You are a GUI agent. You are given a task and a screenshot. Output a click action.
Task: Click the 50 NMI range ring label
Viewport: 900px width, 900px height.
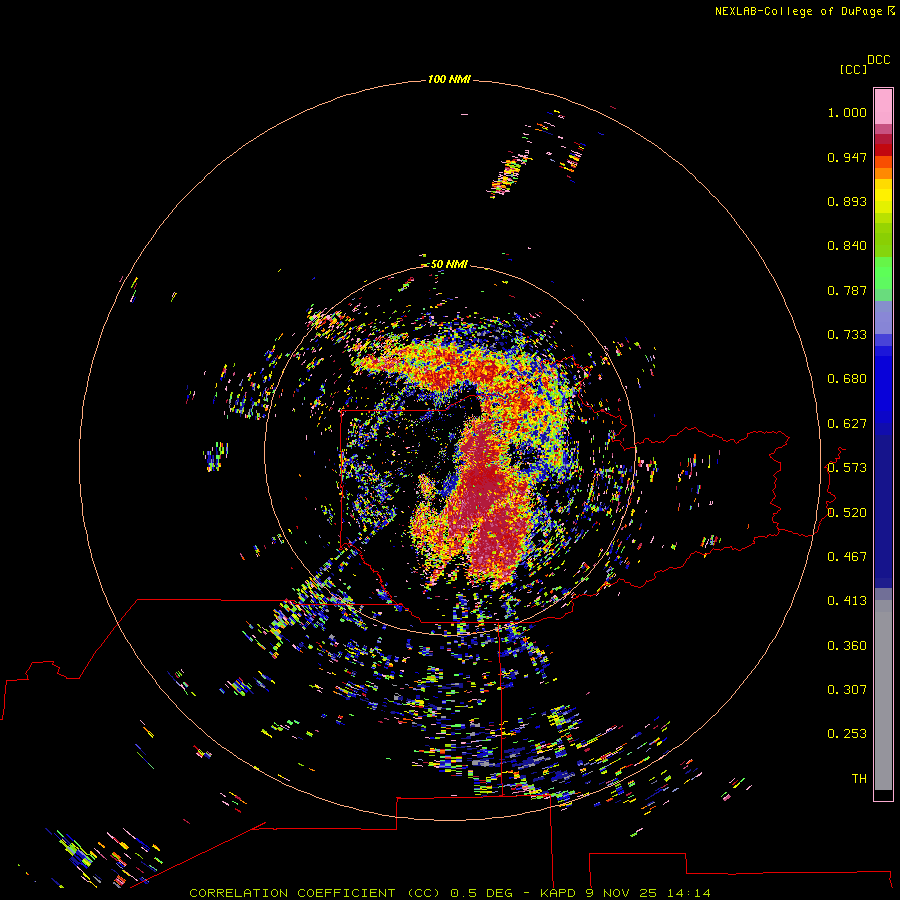pos(449,264)
